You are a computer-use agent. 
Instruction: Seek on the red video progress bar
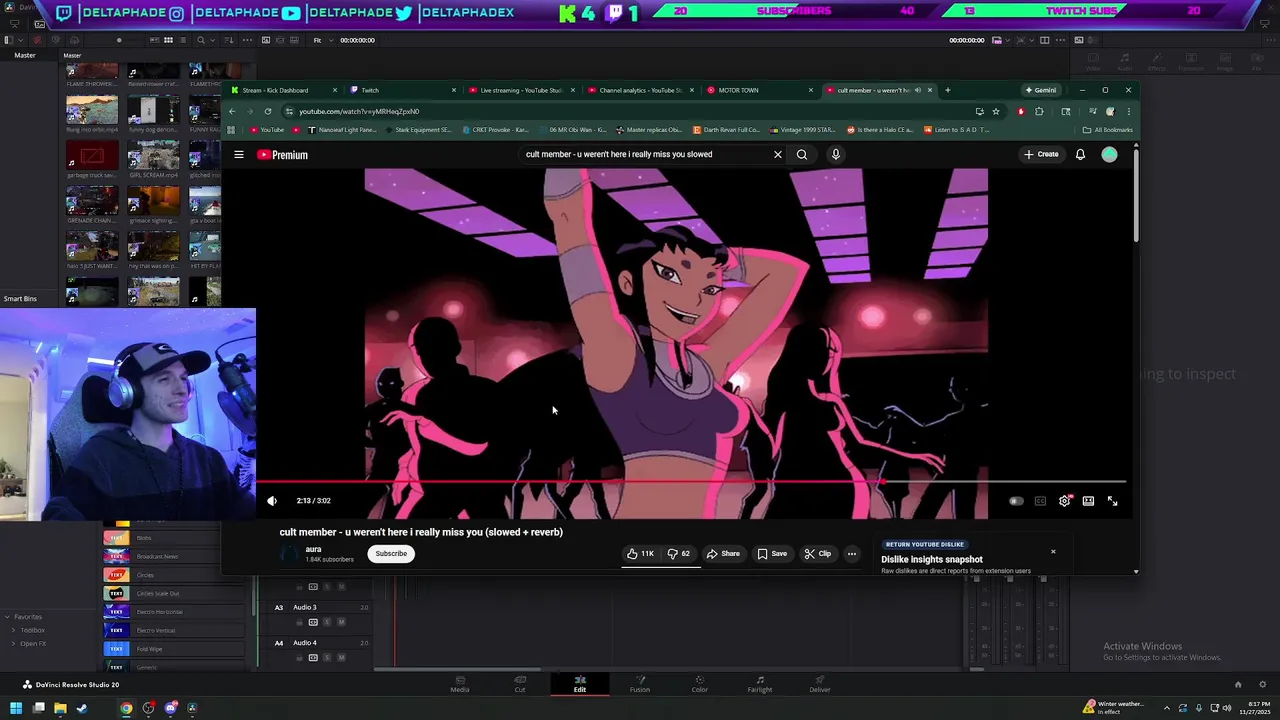pyautogui.click(x=690, y=482)
